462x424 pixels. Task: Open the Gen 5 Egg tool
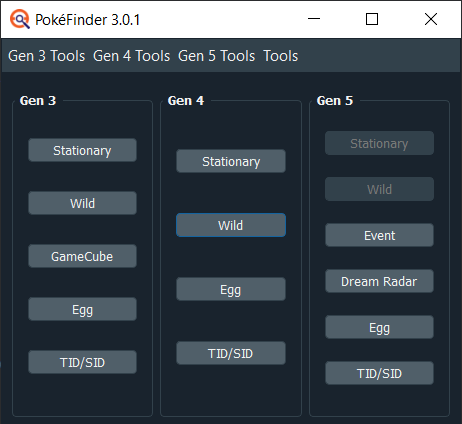(x=379, y=327)
